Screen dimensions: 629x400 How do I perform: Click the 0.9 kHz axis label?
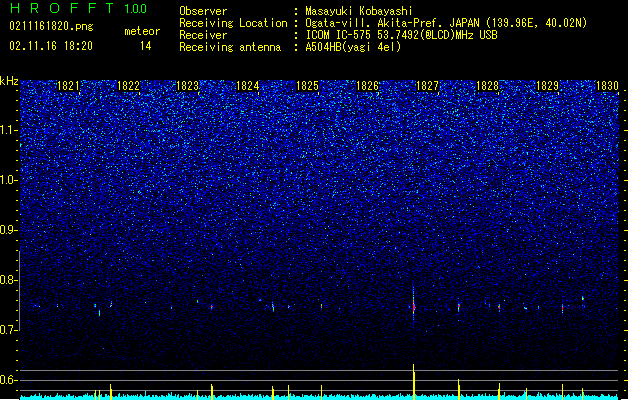(x=9, y=230)
